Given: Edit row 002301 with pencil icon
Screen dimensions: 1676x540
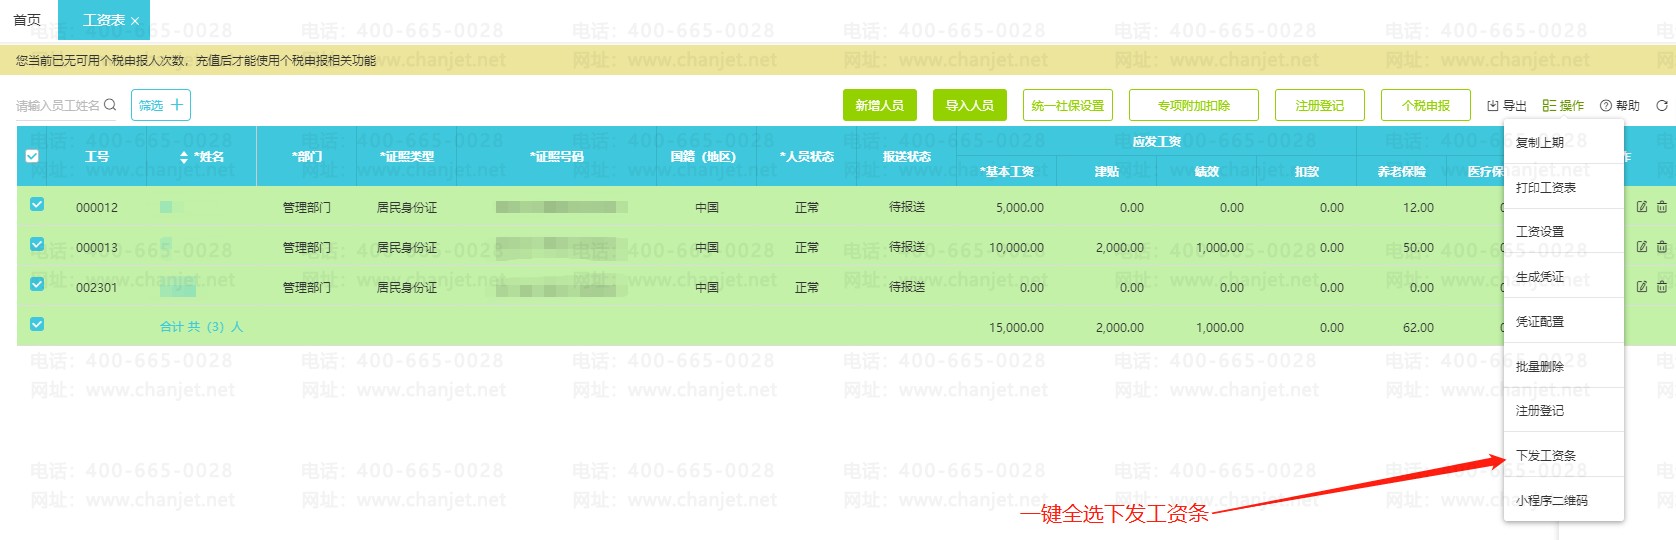Looking at the screenshot, I should pyautogui.click(x=1642, y=287).
